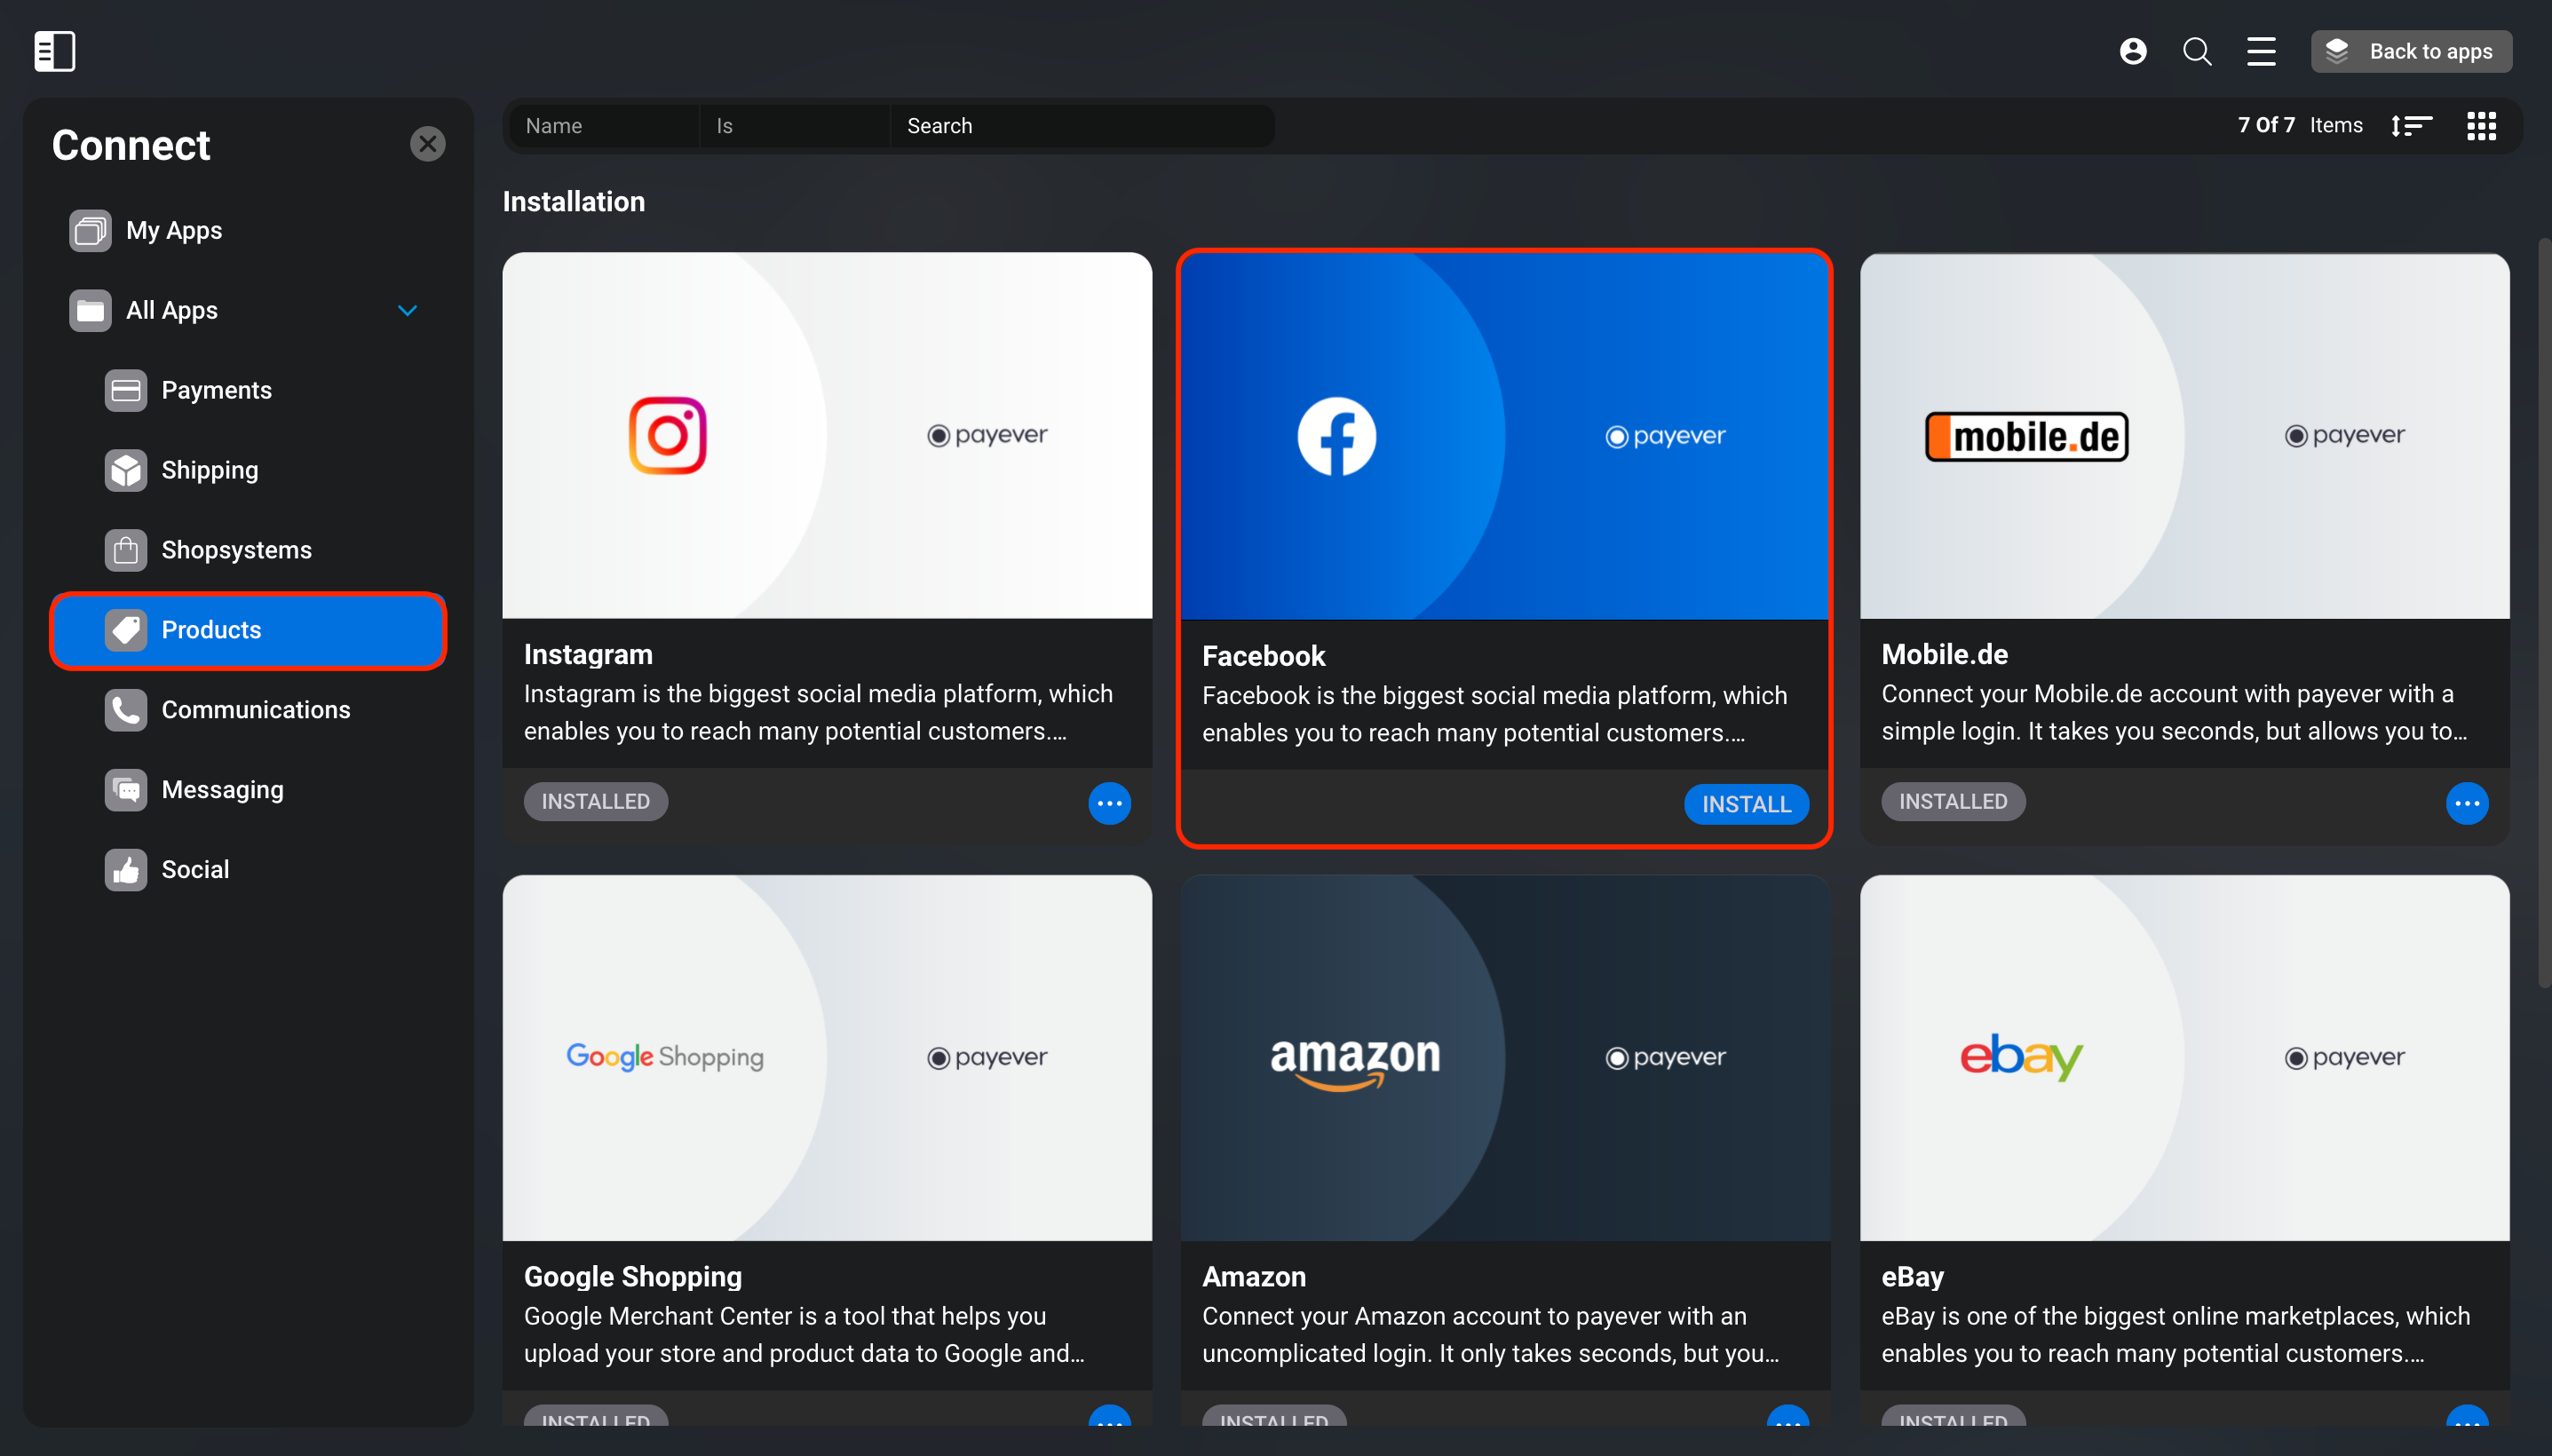The image size is (2552, 1456).
Task: Switch to grid view icon
Action: click(2481, 126)
